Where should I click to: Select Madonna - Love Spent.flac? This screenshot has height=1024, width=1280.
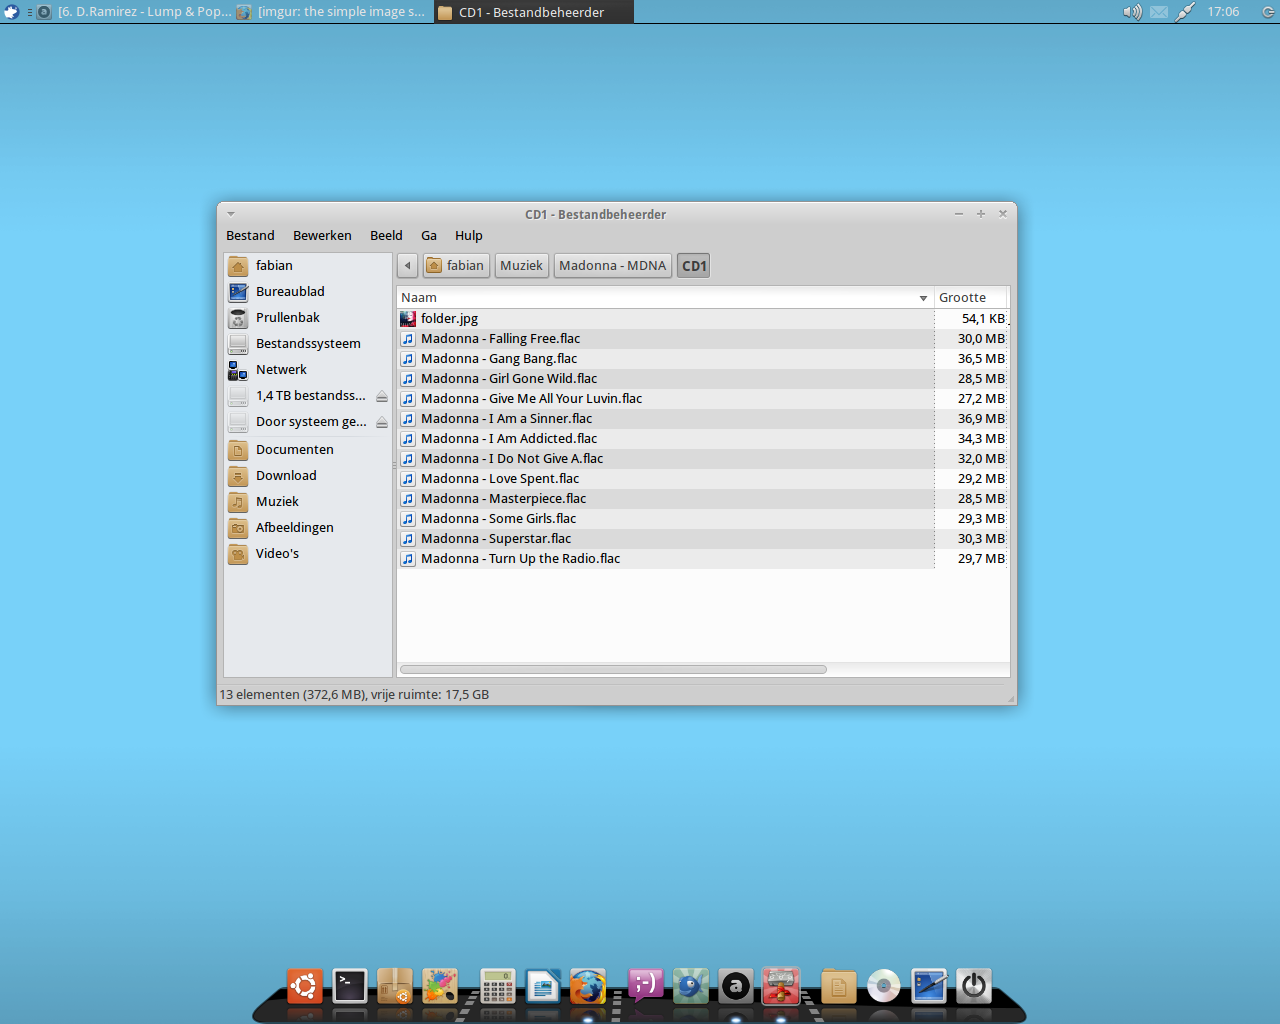(x=702, y=479)
